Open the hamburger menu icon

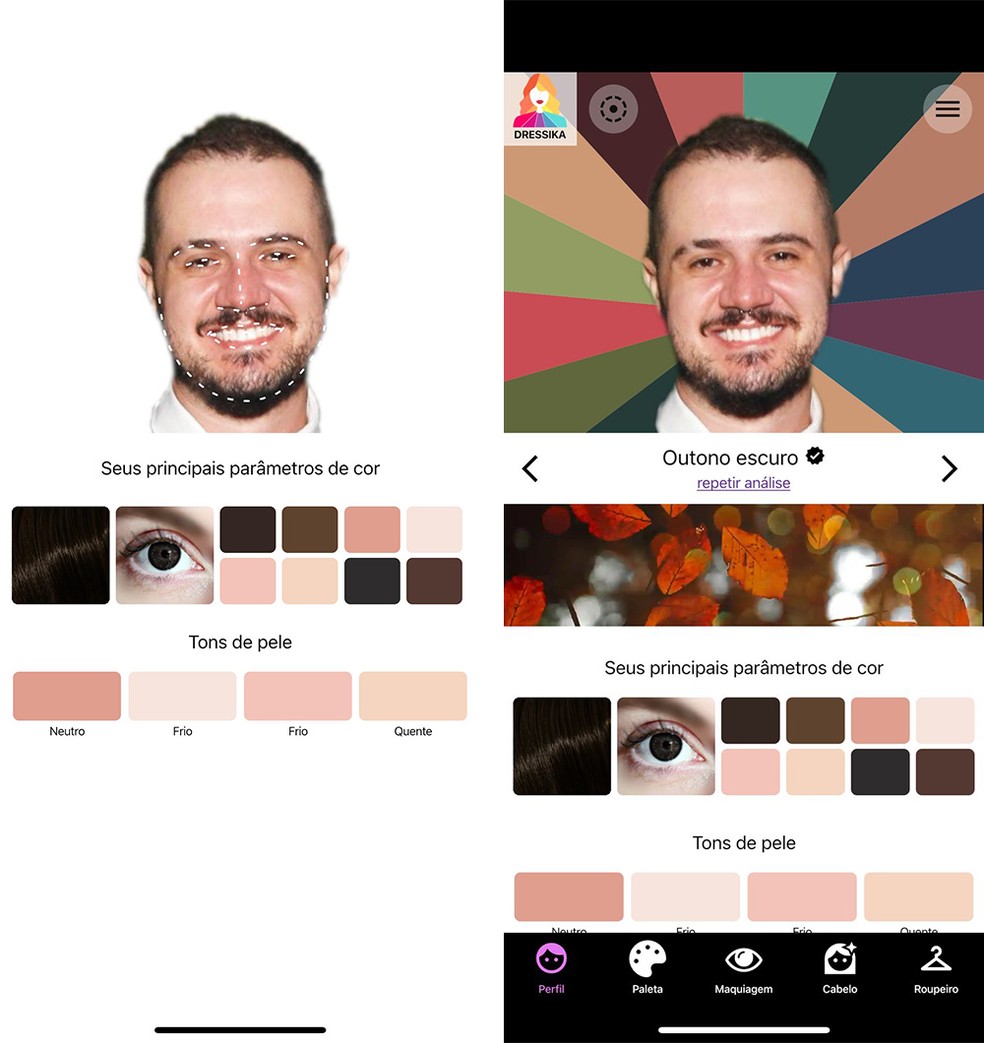coord(947,109)
